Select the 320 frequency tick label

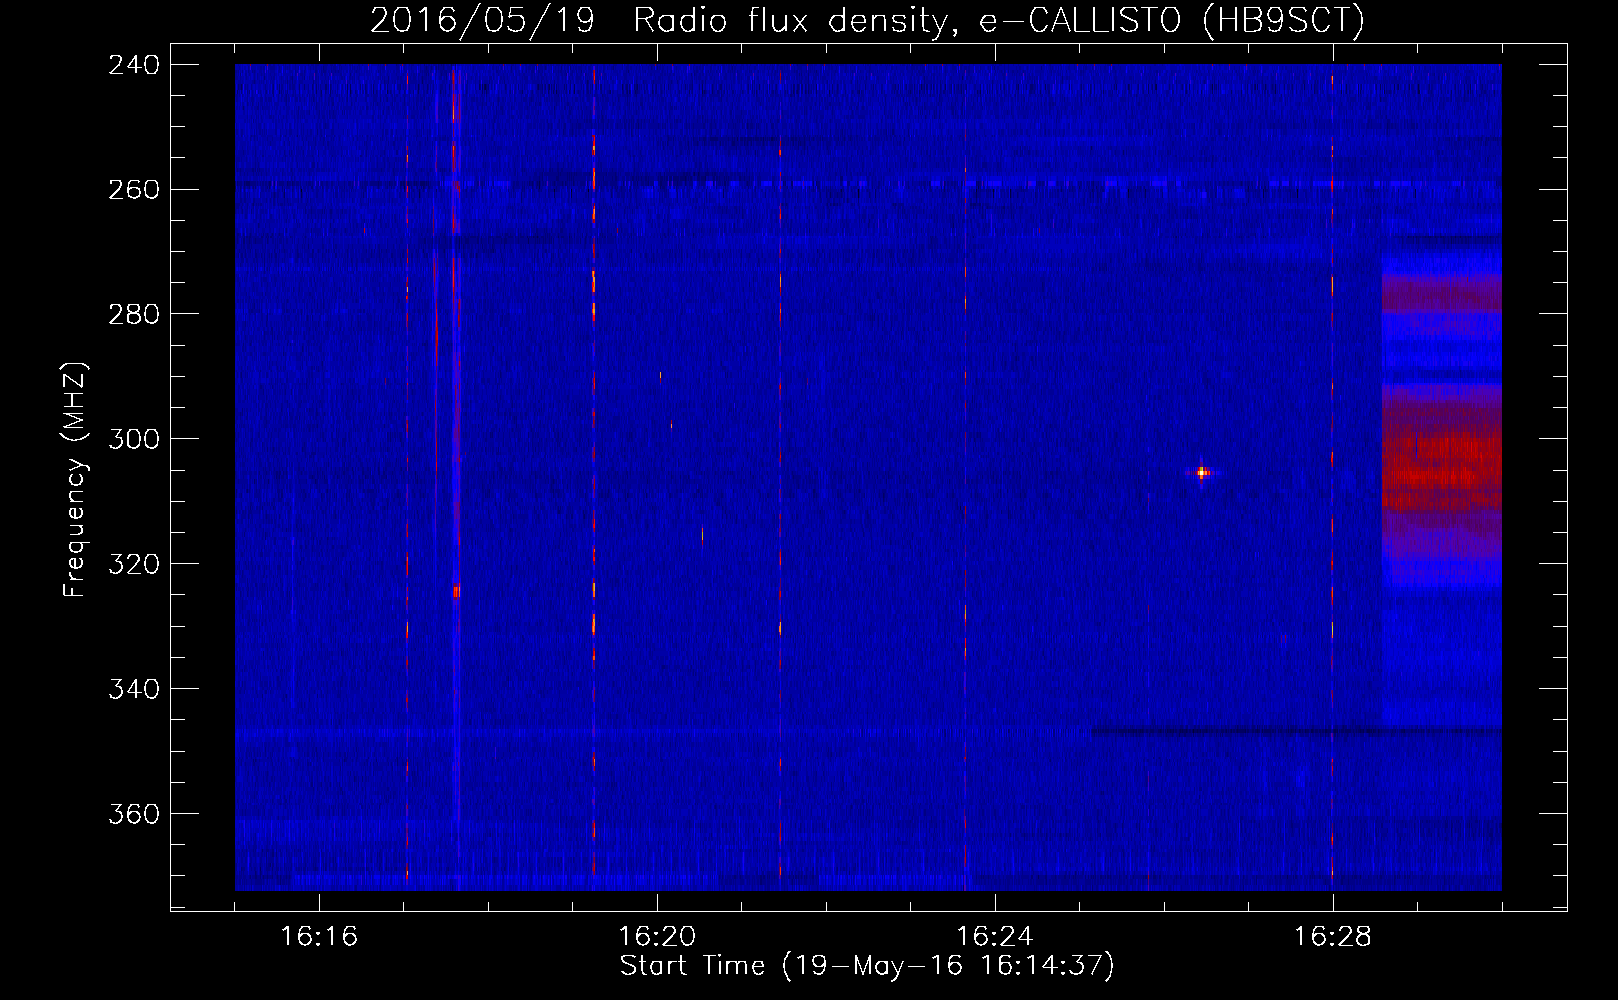[x=133, y=565]
